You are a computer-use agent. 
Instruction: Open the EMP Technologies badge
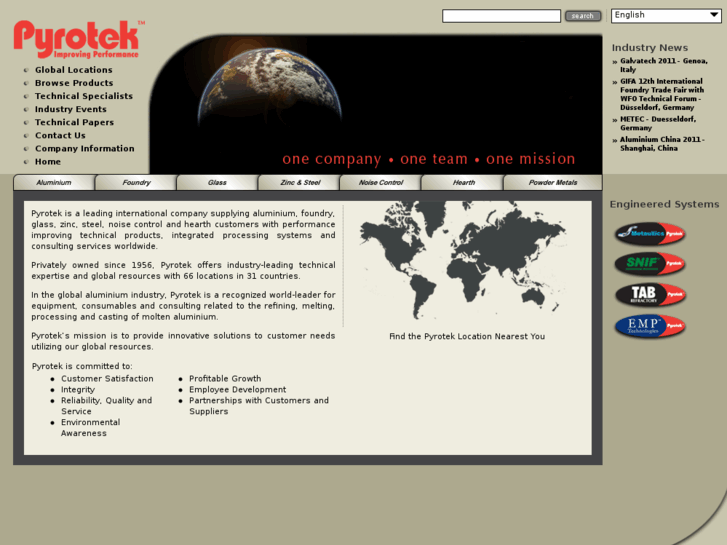click(x=650, y=326)
